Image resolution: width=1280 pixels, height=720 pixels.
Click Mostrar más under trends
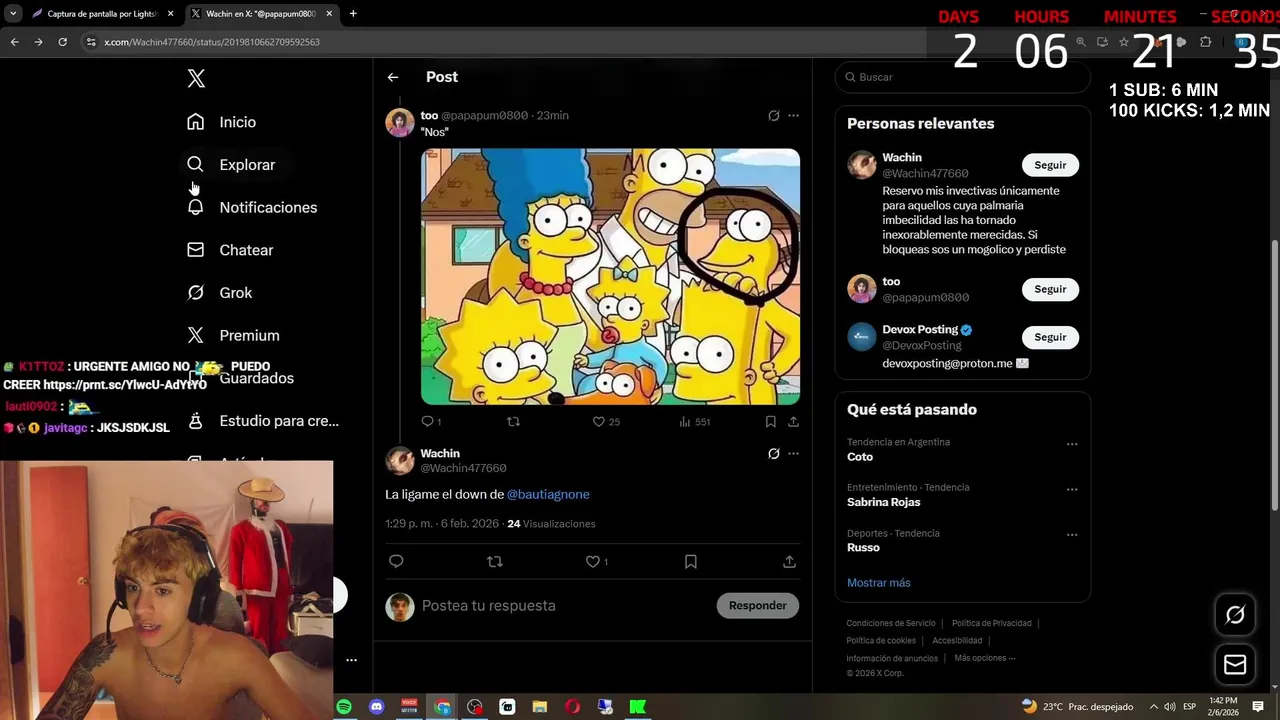879,583
